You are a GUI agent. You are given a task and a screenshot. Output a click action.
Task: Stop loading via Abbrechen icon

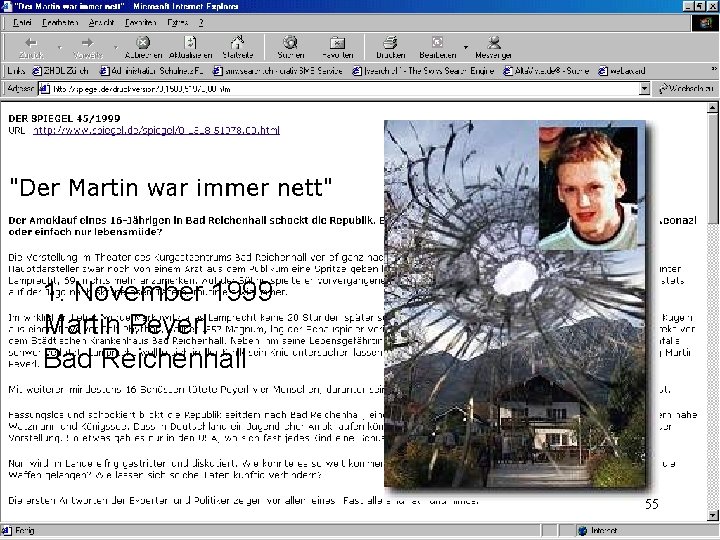(143, 43)
